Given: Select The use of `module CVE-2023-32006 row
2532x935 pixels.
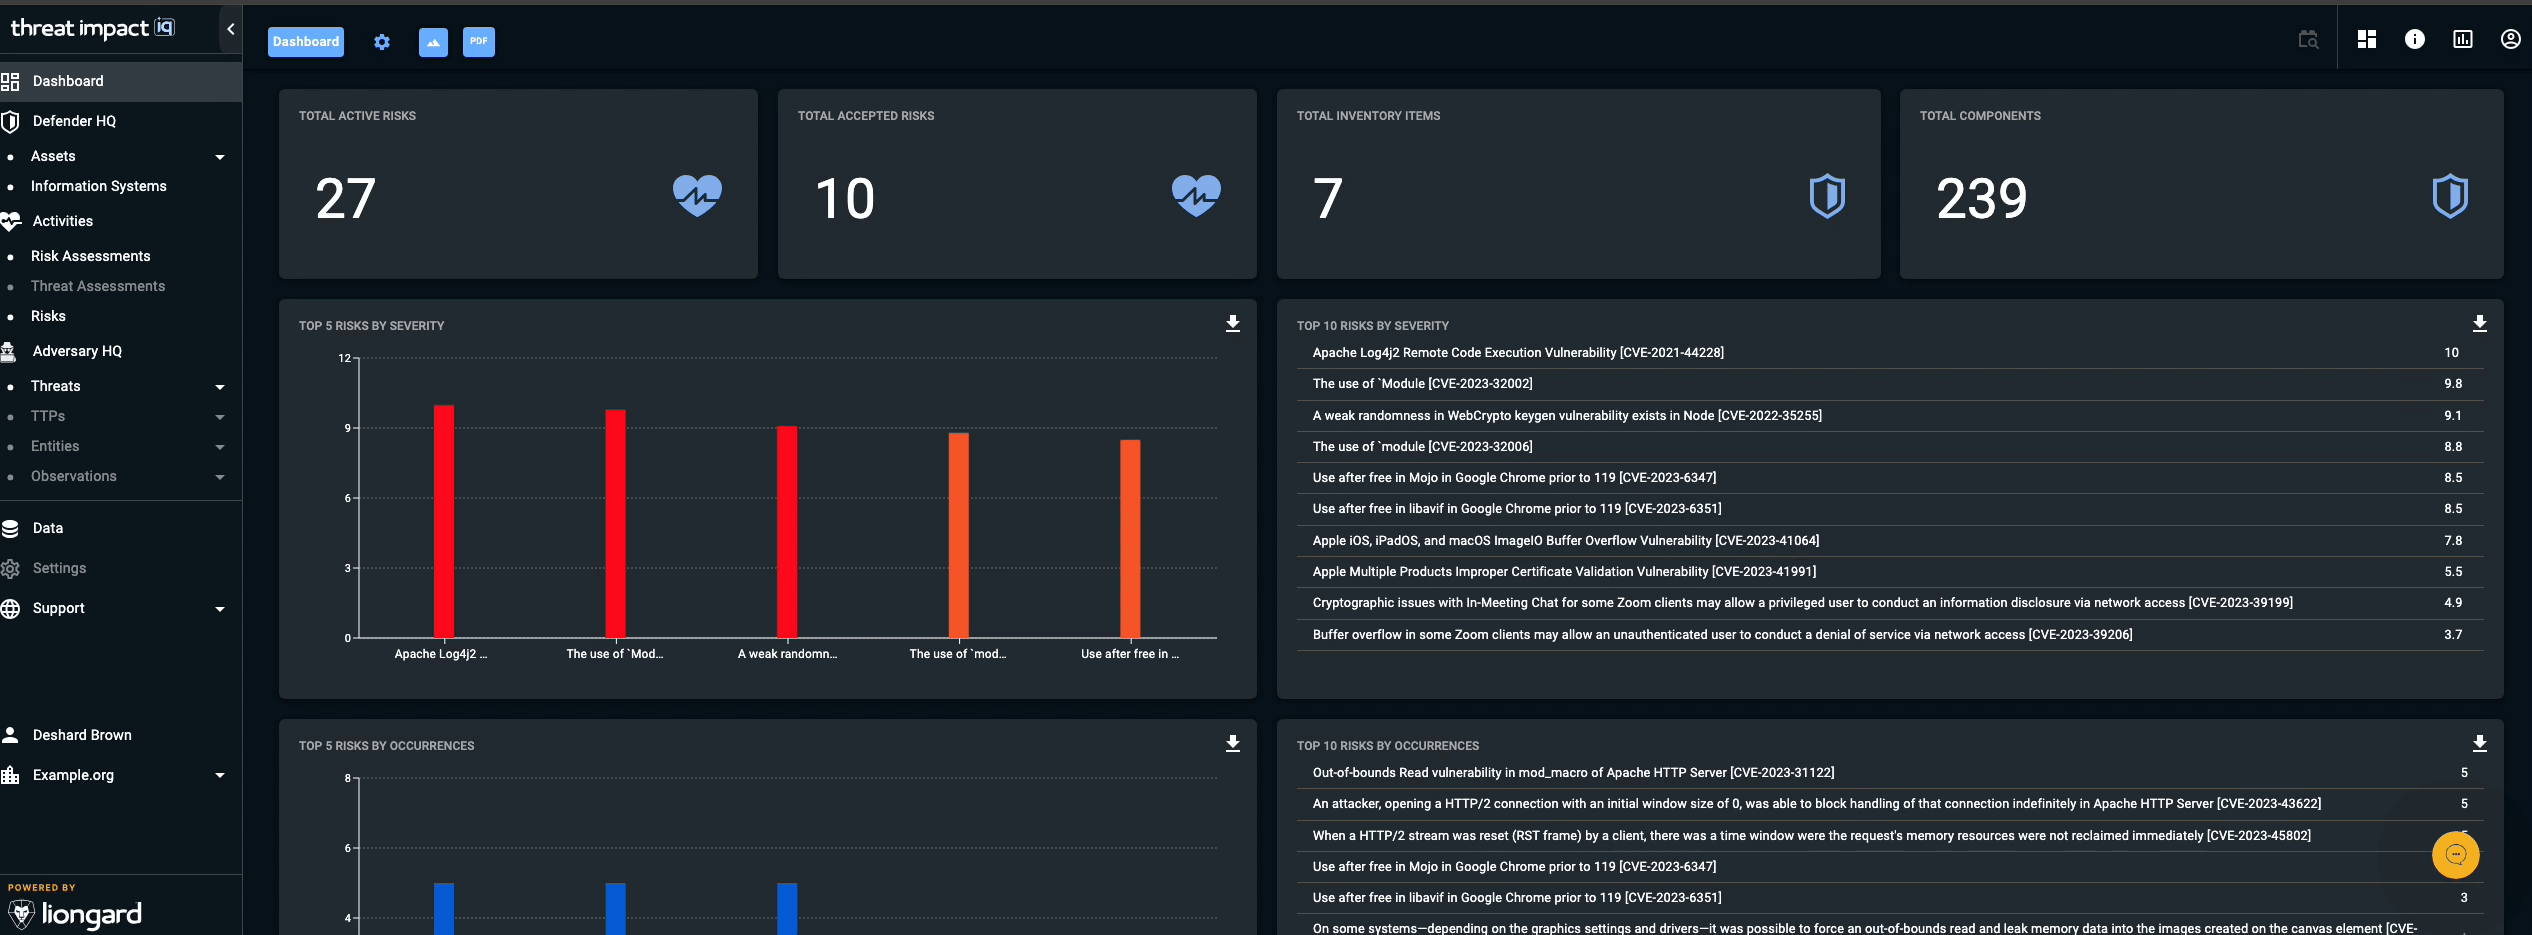Looking at the screenshot, I should pos(1890,447).
